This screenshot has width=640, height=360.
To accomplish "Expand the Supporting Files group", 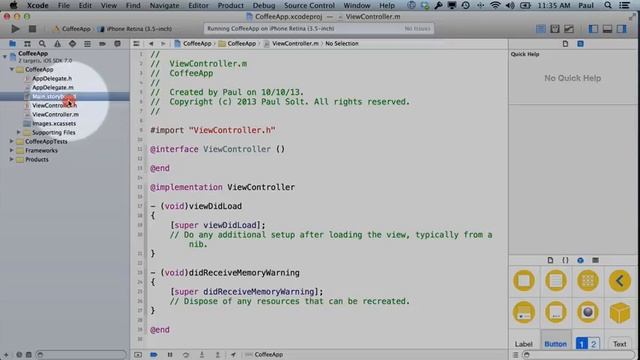I will coord(18,132).
